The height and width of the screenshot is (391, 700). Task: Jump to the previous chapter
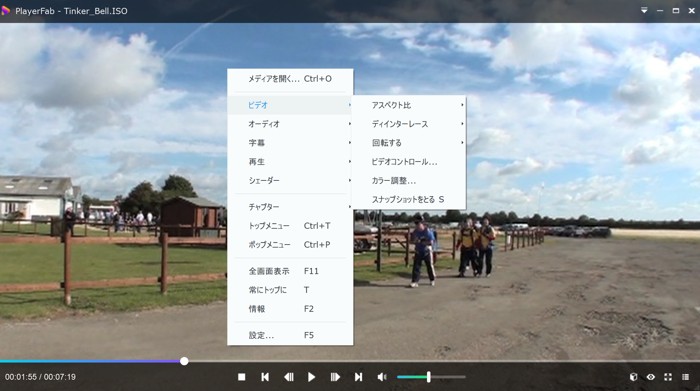click(x=265, y=377)
